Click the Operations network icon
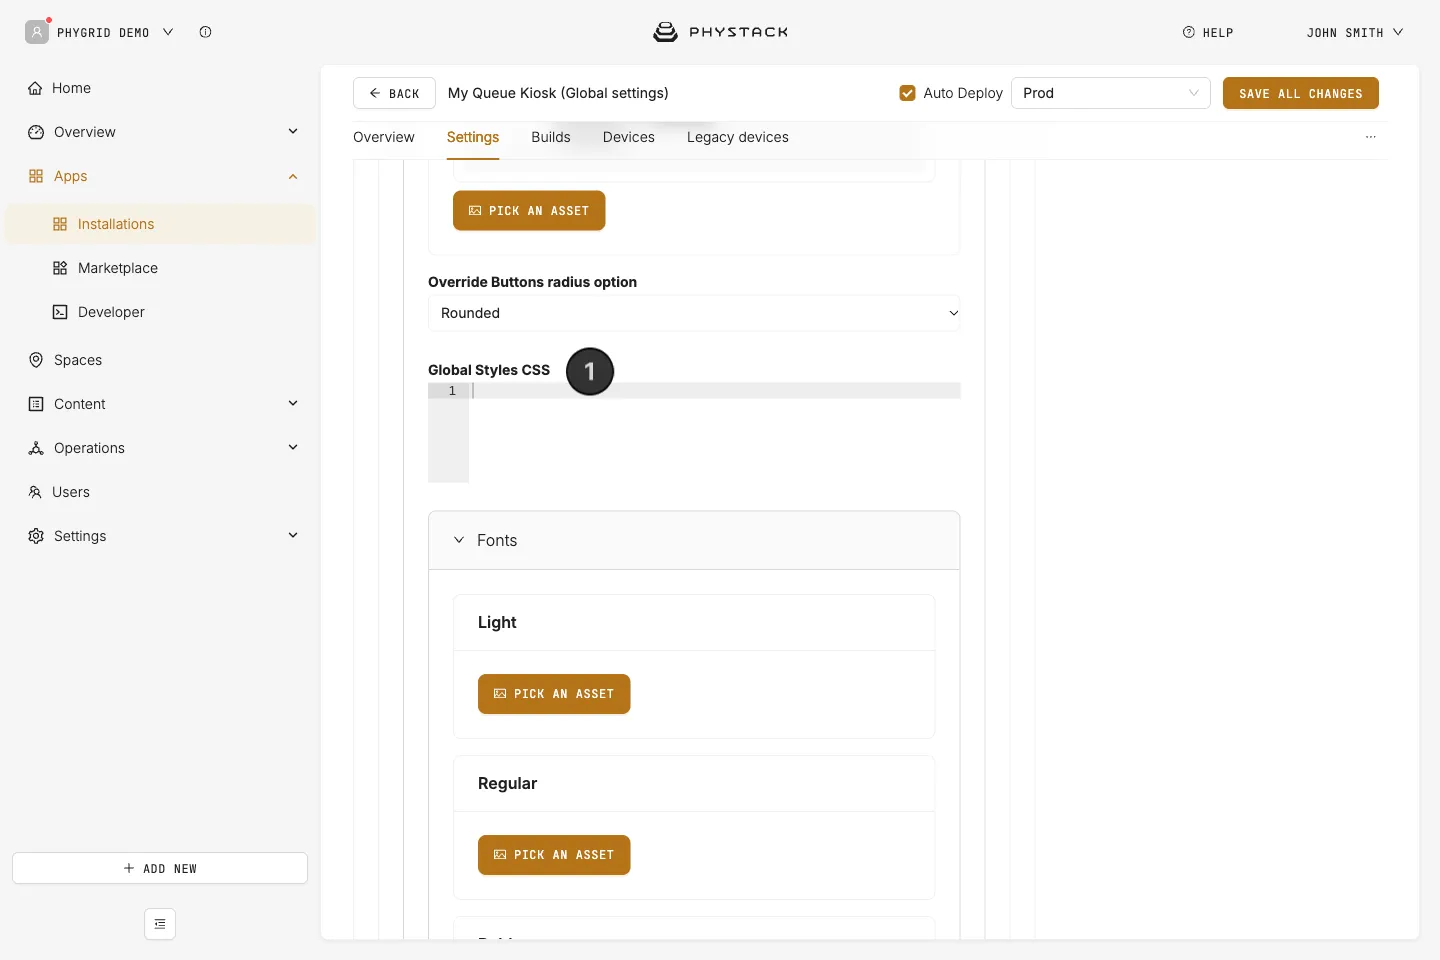1440x960 pixels. point(36,448)
